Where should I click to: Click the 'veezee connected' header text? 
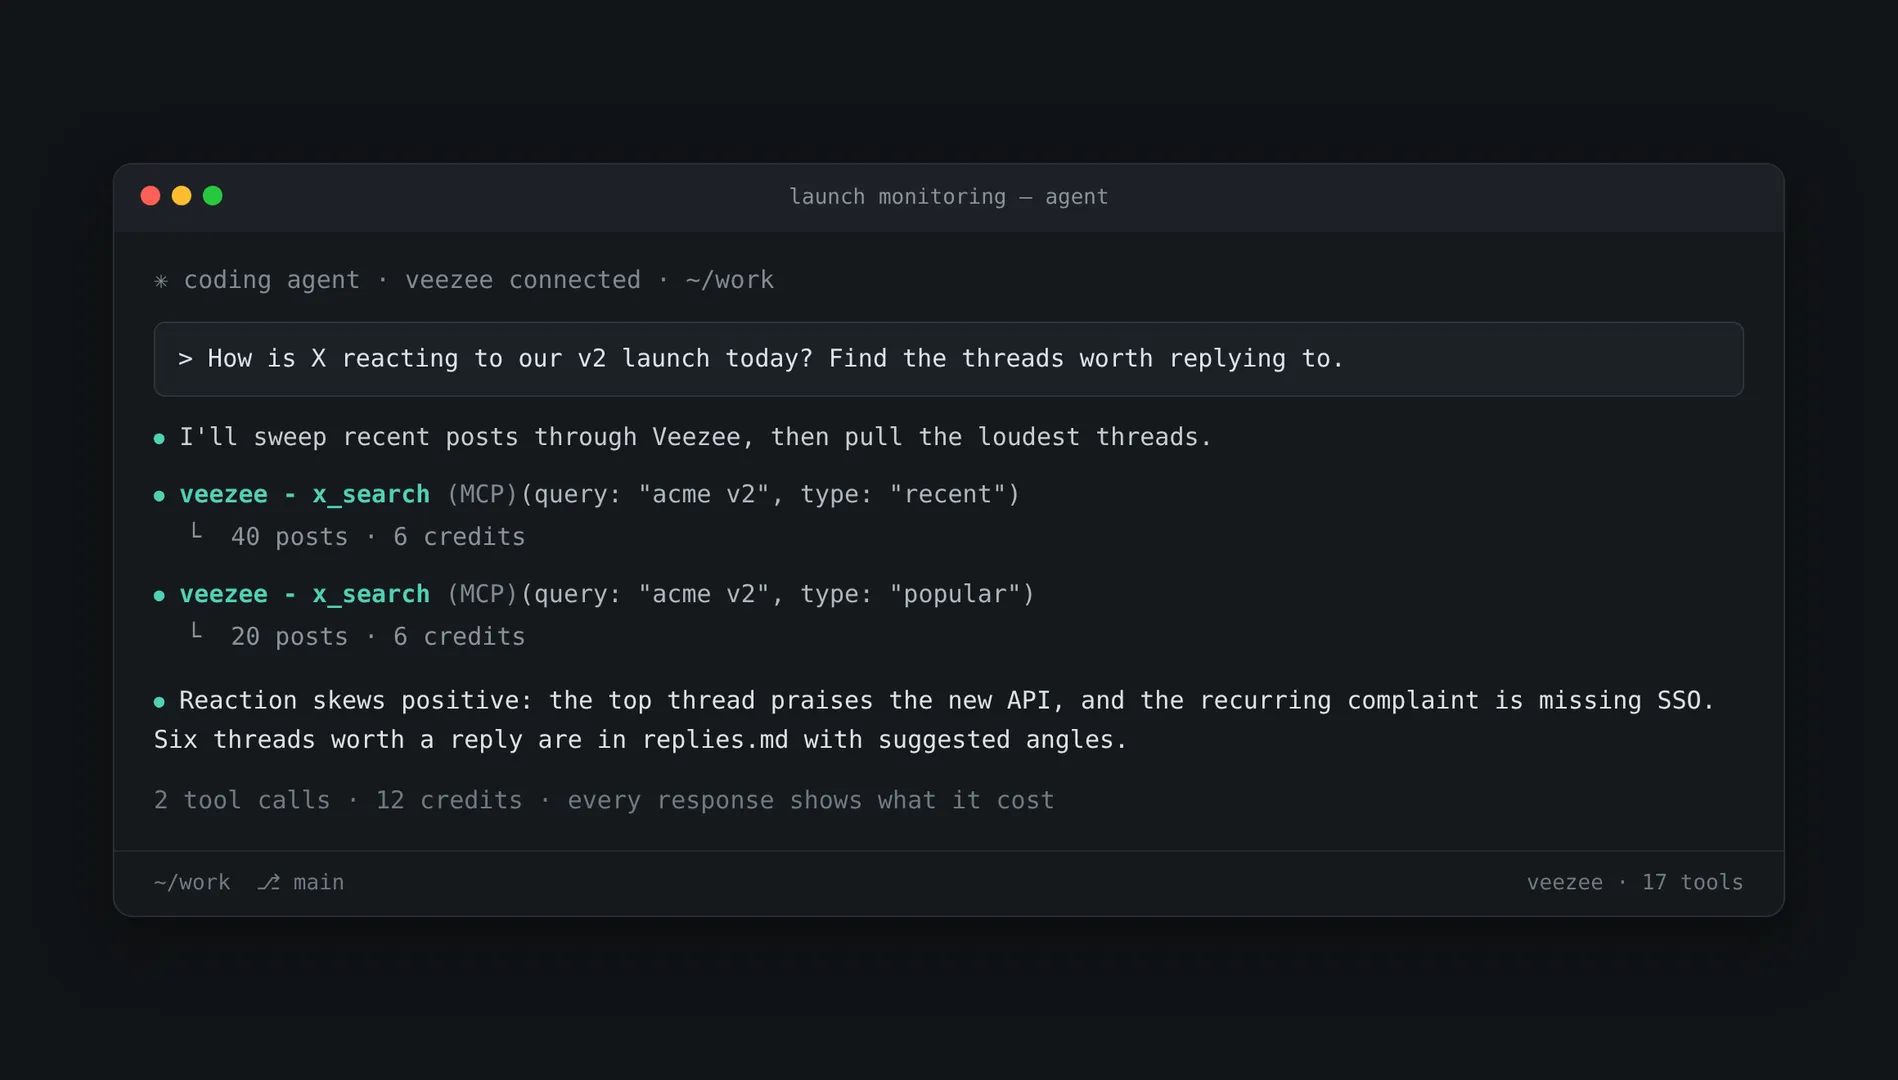coord(522,280)
